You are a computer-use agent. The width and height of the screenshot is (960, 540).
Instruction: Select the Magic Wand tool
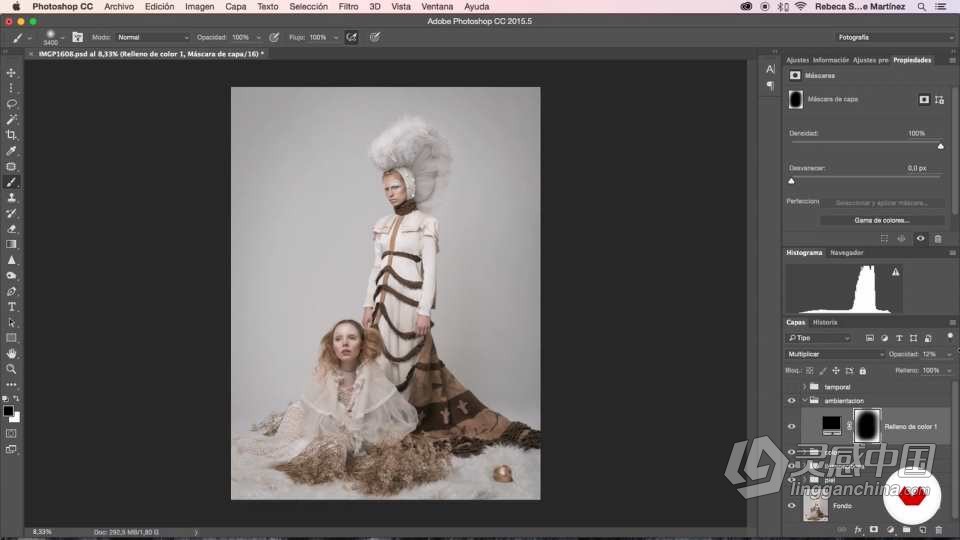(x=11, y=119)
